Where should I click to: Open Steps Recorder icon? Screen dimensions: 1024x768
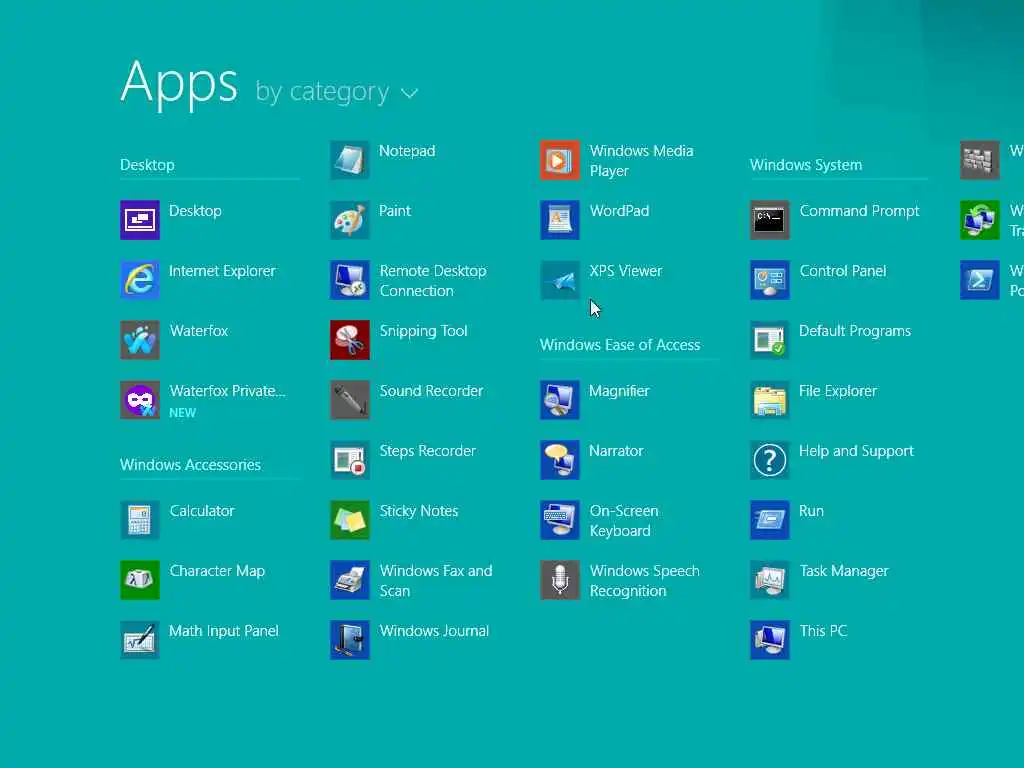pyautogui.click(x=350, y=460)
